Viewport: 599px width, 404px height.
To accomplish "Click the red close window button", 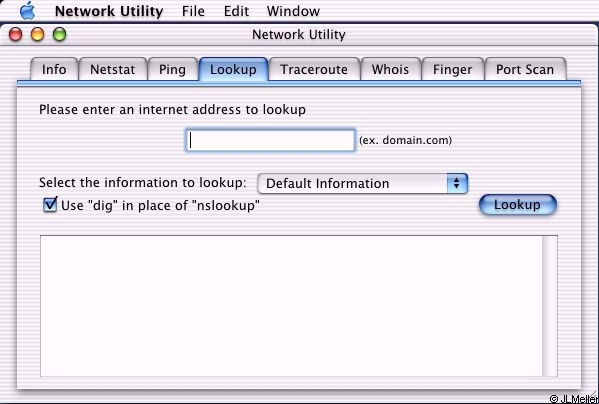I will [x=15, y=34].
